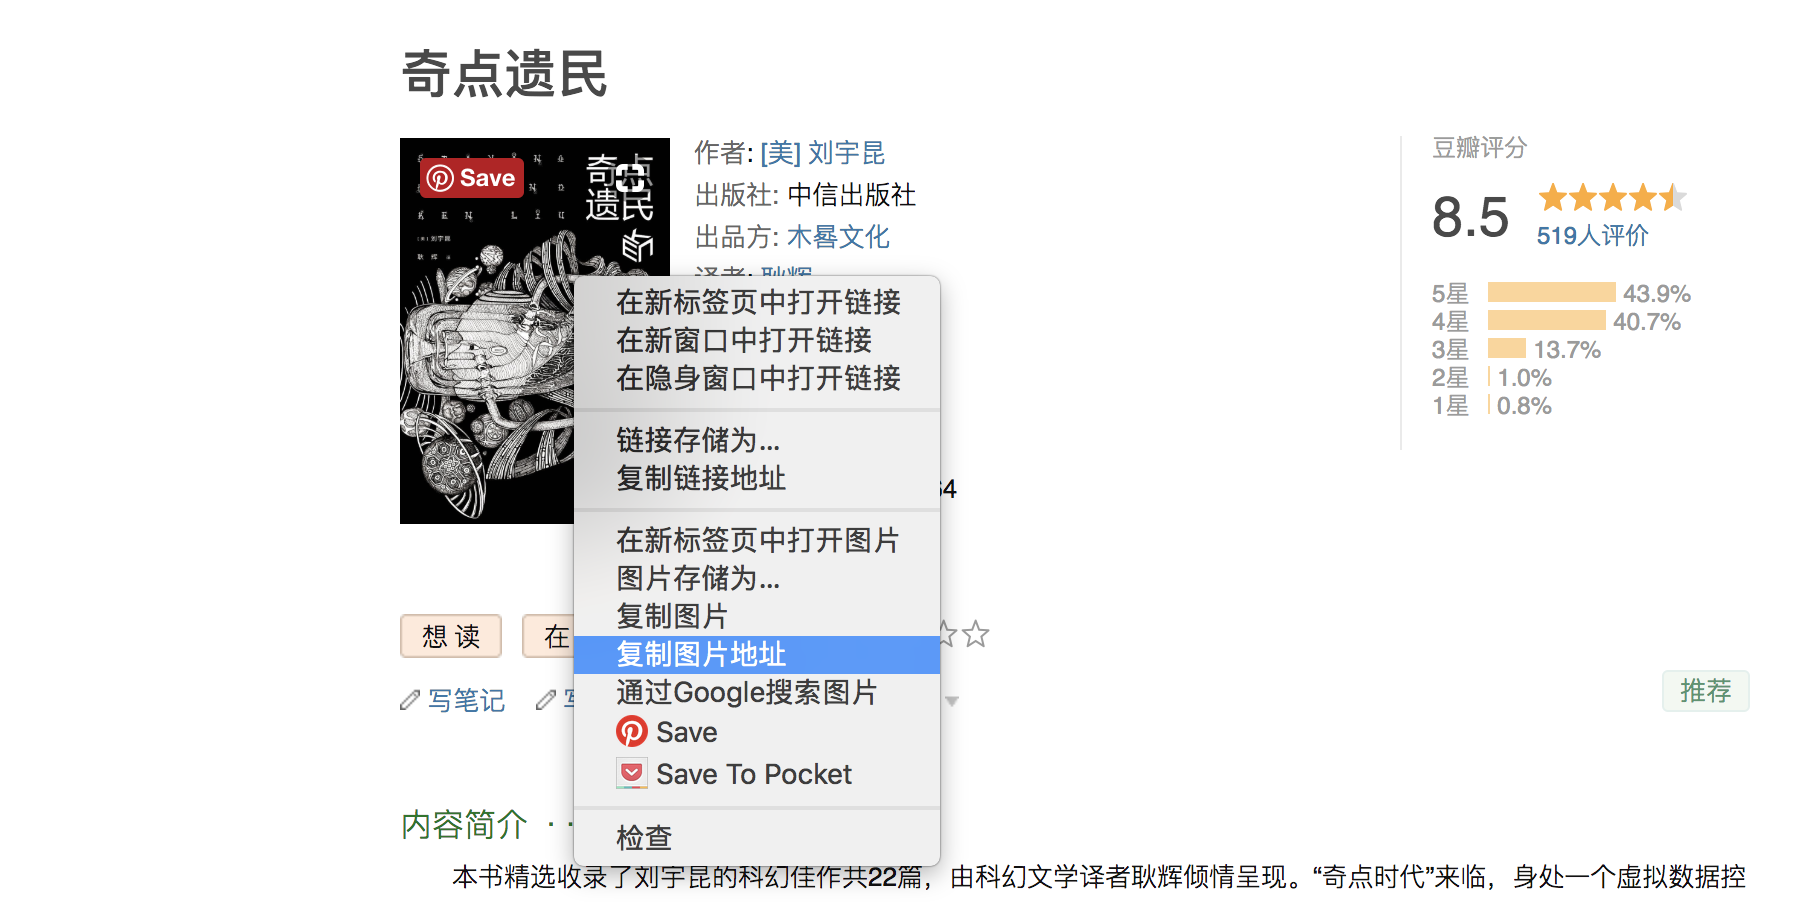Open author link [美] 刘宇昆
Viewport: 1818px width, 902px height.
(822, 153)
